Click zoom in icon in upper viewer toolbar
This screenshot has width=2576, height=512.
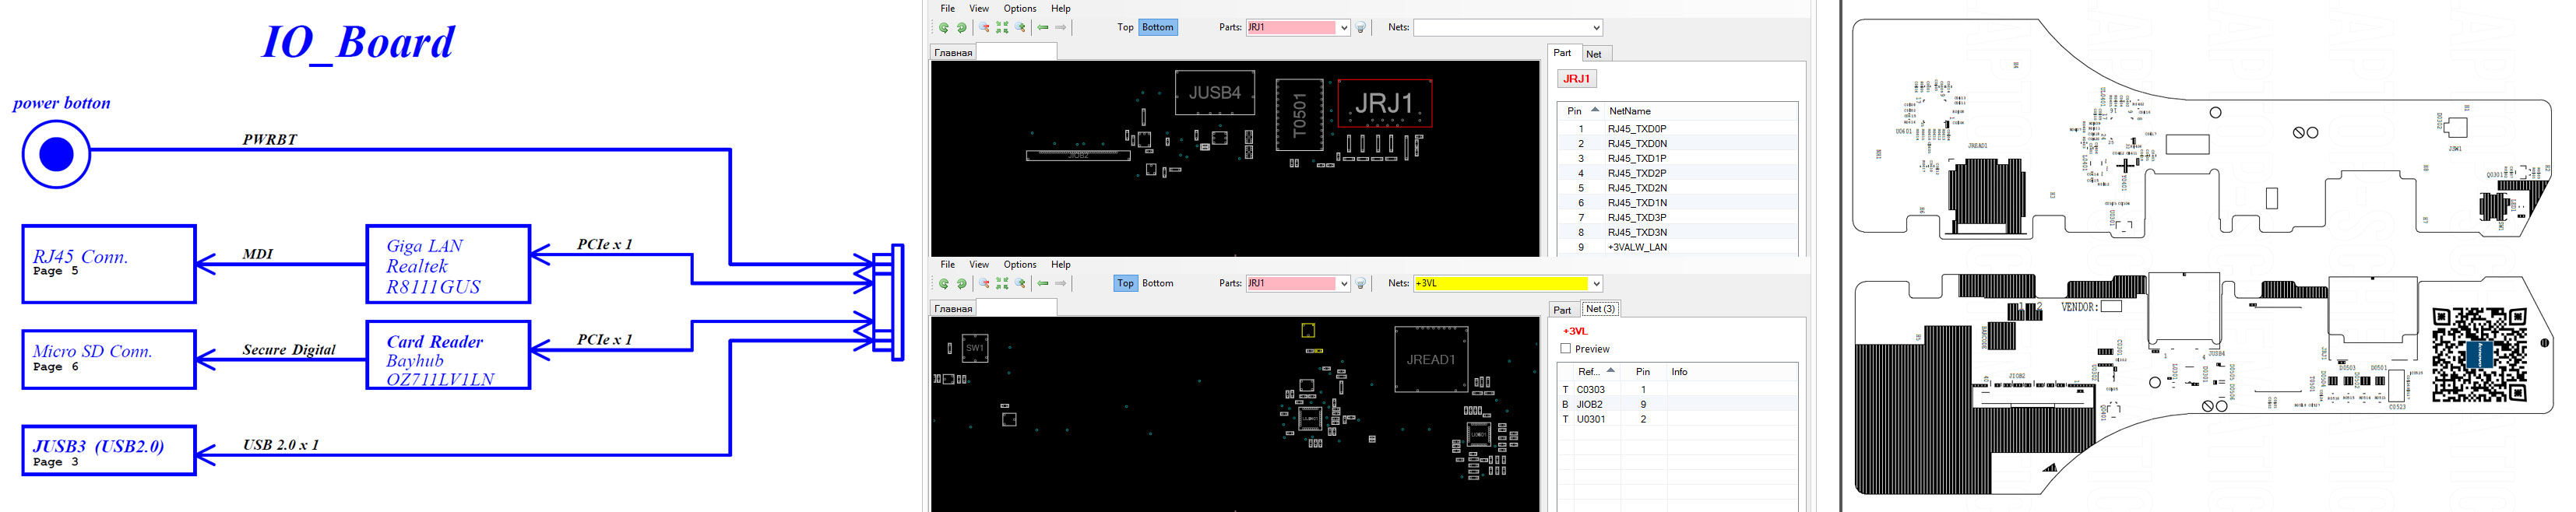[x=1020, y=28]
